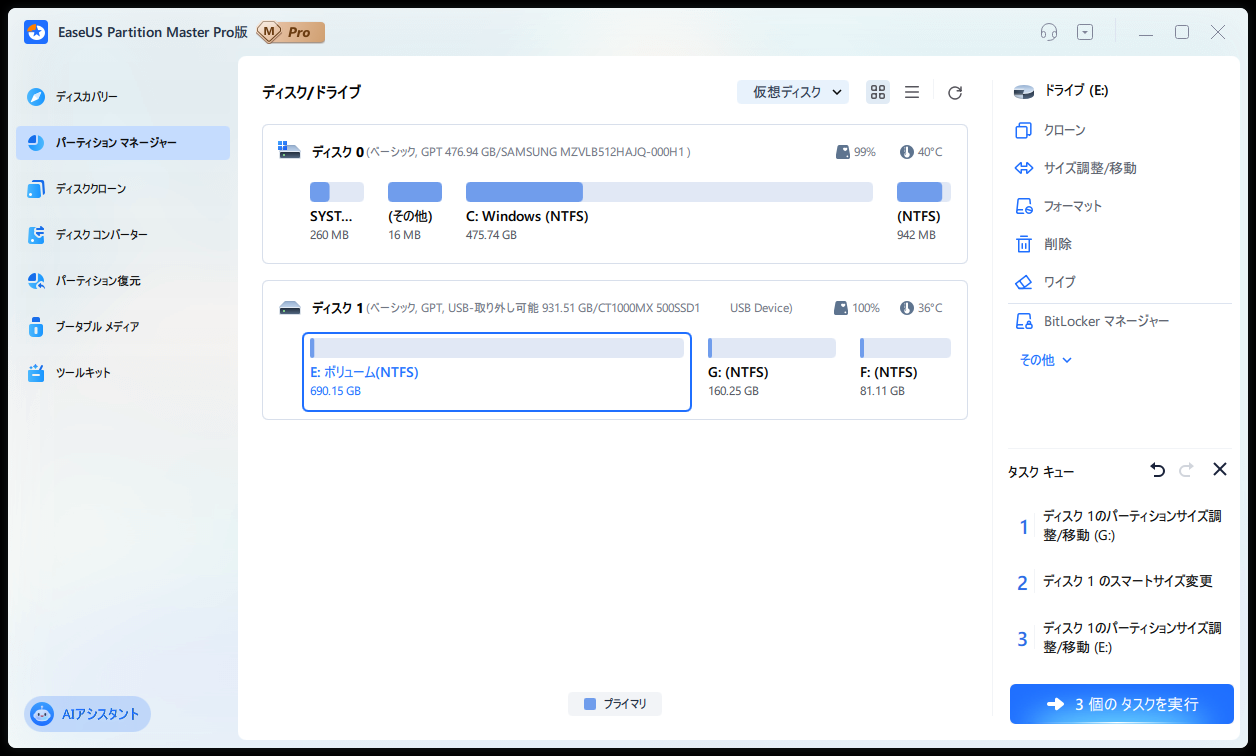The width and height of the screenshot is (1256, 756).
Task: Open ツールキット in the sidebar
Action: click(x=123, y=373)
